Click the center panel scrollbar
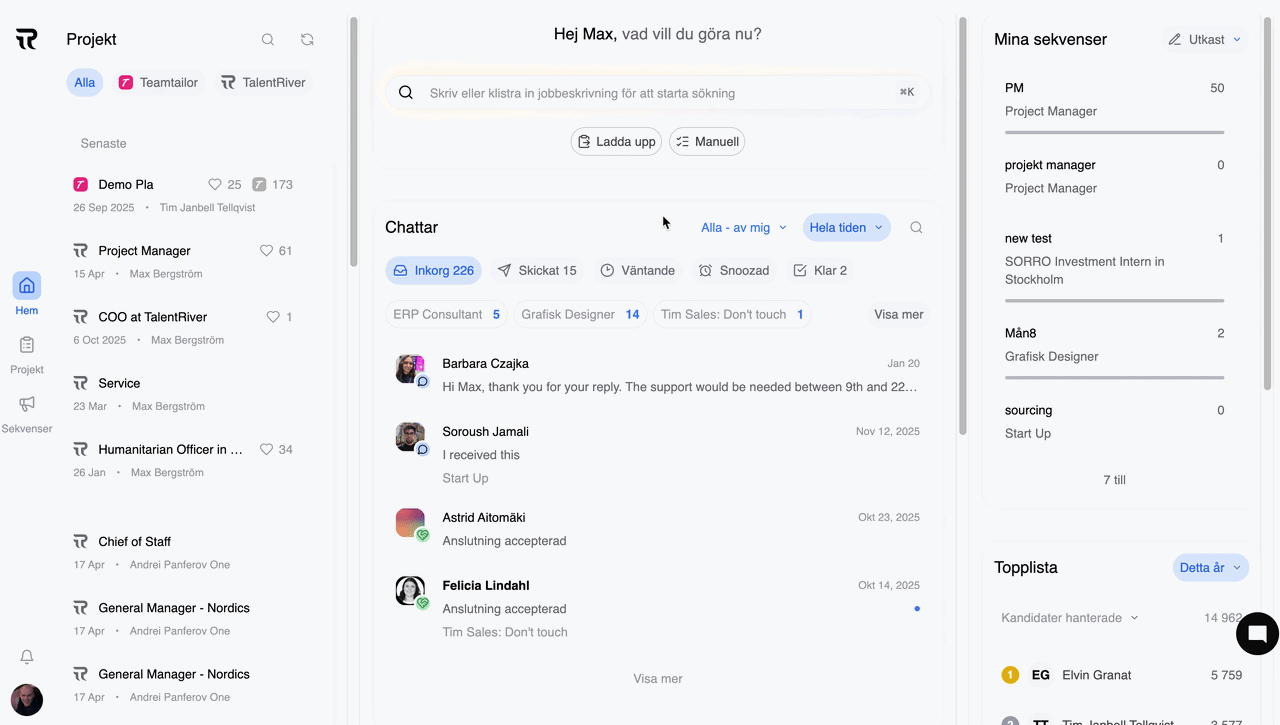Screen dimensions: 1280x725 pos(963,225)
